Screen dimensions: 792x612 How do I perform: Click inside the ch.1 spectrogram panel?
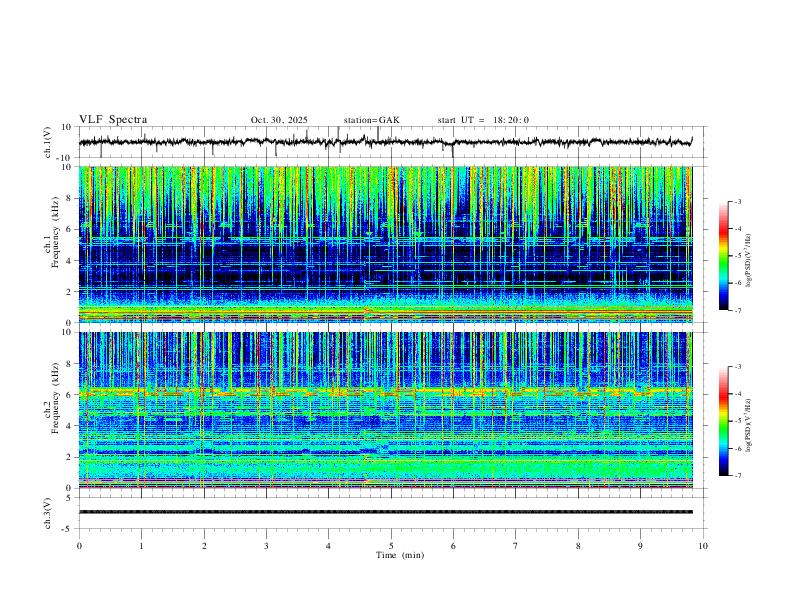(x=385, y=244)
